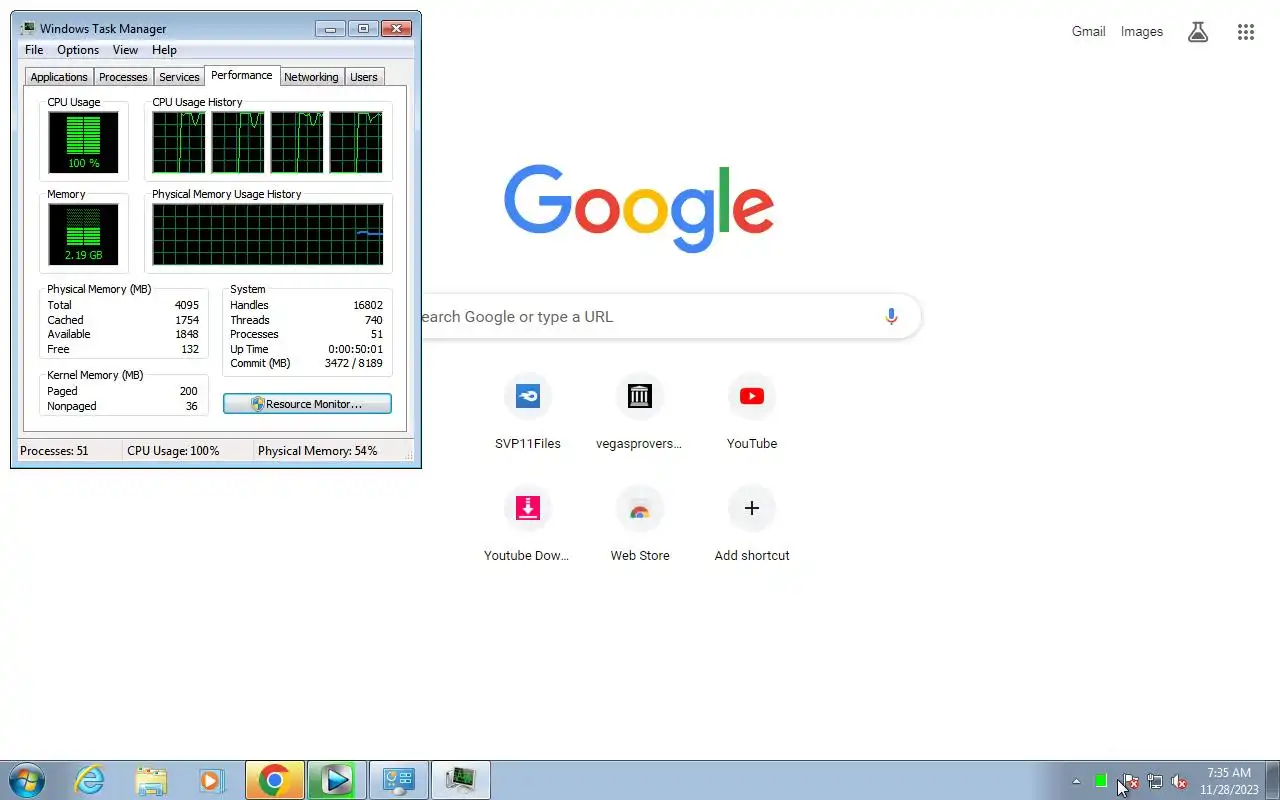The image size is (1280, 800).
Task: Click the Cached memory value 1754
Action: click(186, 320)
